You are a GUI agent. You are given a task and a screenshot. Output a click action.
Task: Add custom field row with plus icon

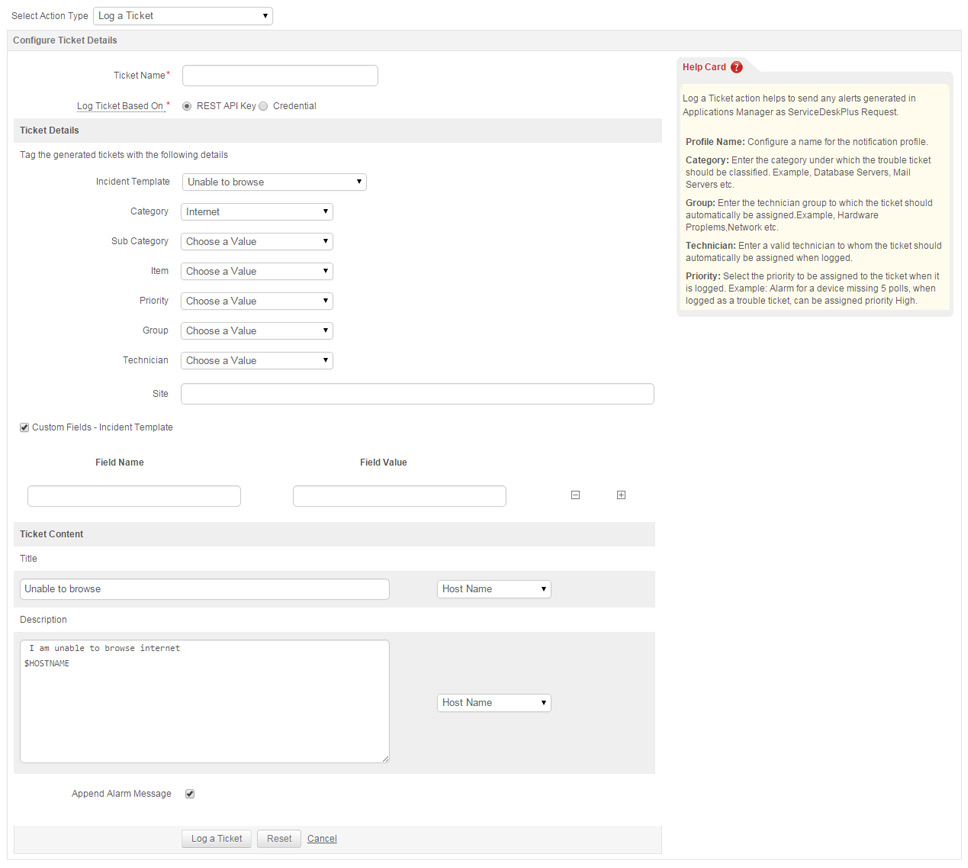click(x=621, y=495)
